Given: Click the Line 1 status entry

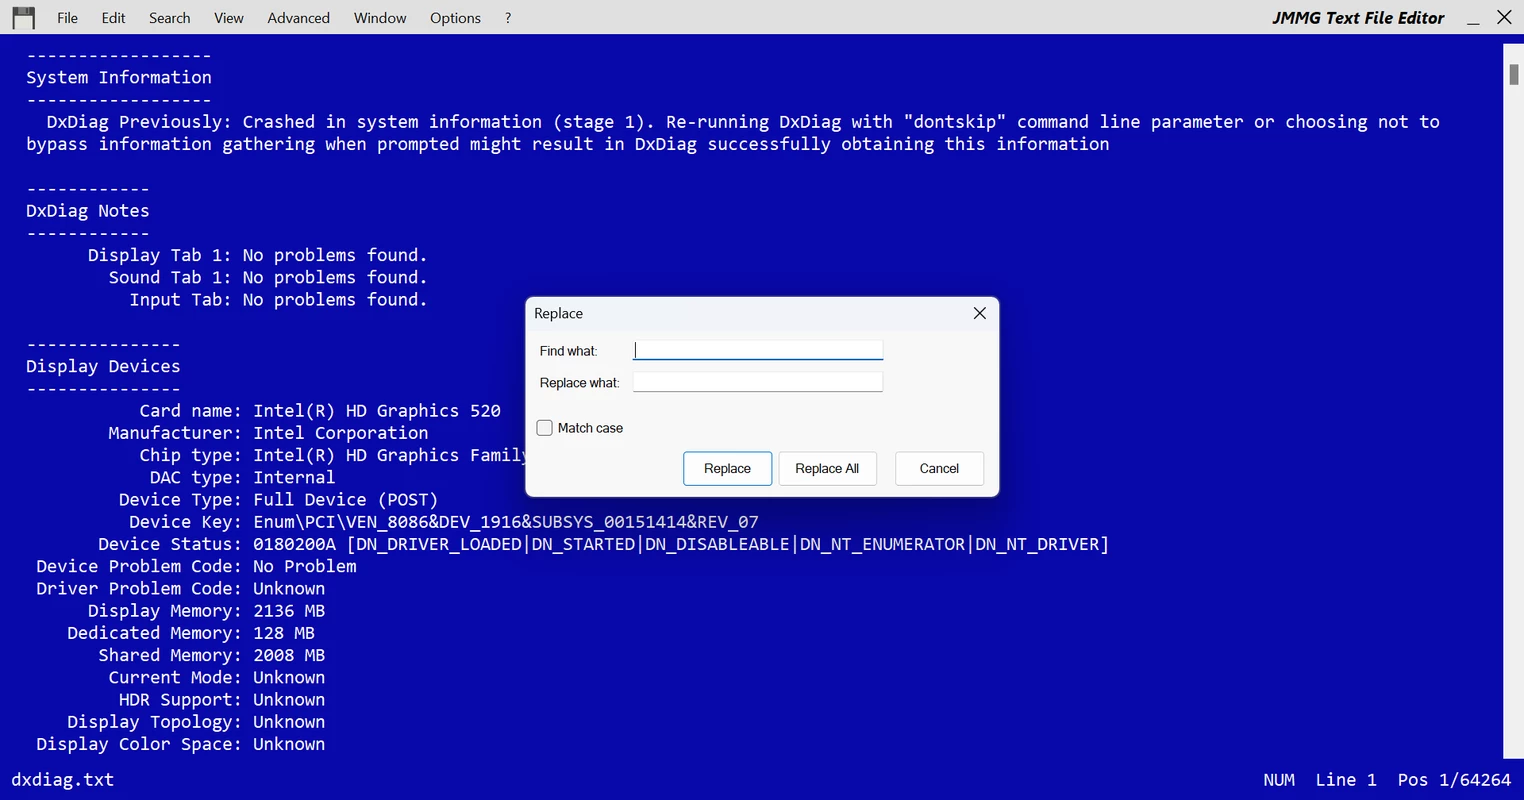Looking at the screenshot, I should (x=1346, y=780).
